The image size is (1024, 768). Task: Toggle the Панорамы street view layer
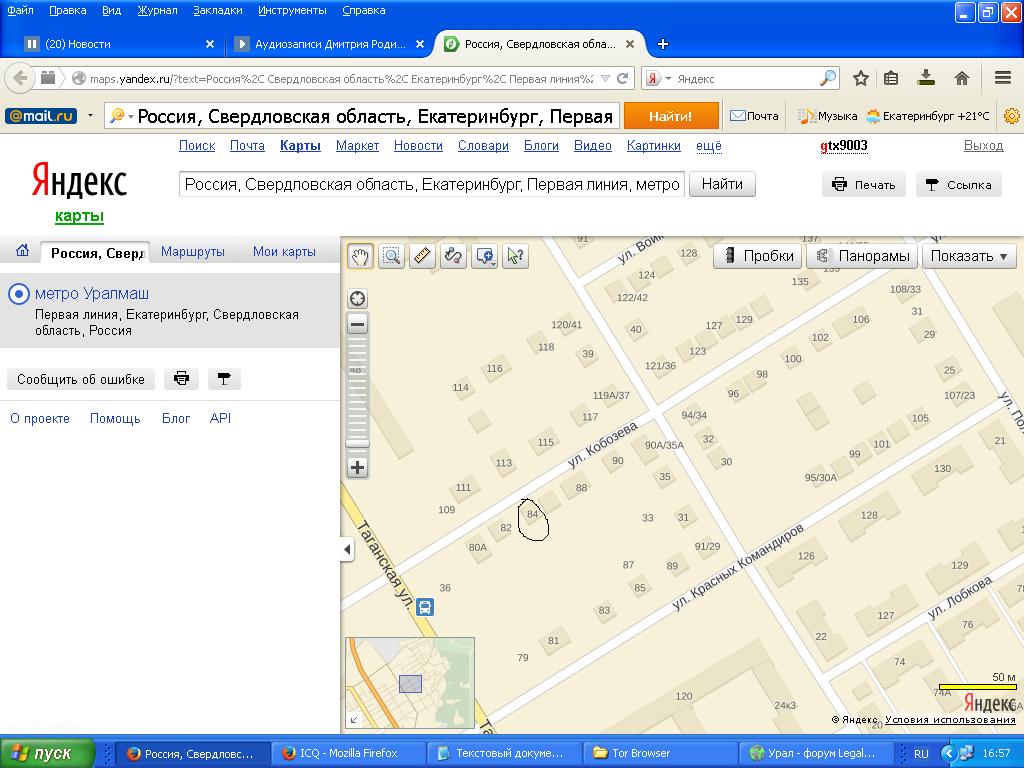[x=862, y=256]
